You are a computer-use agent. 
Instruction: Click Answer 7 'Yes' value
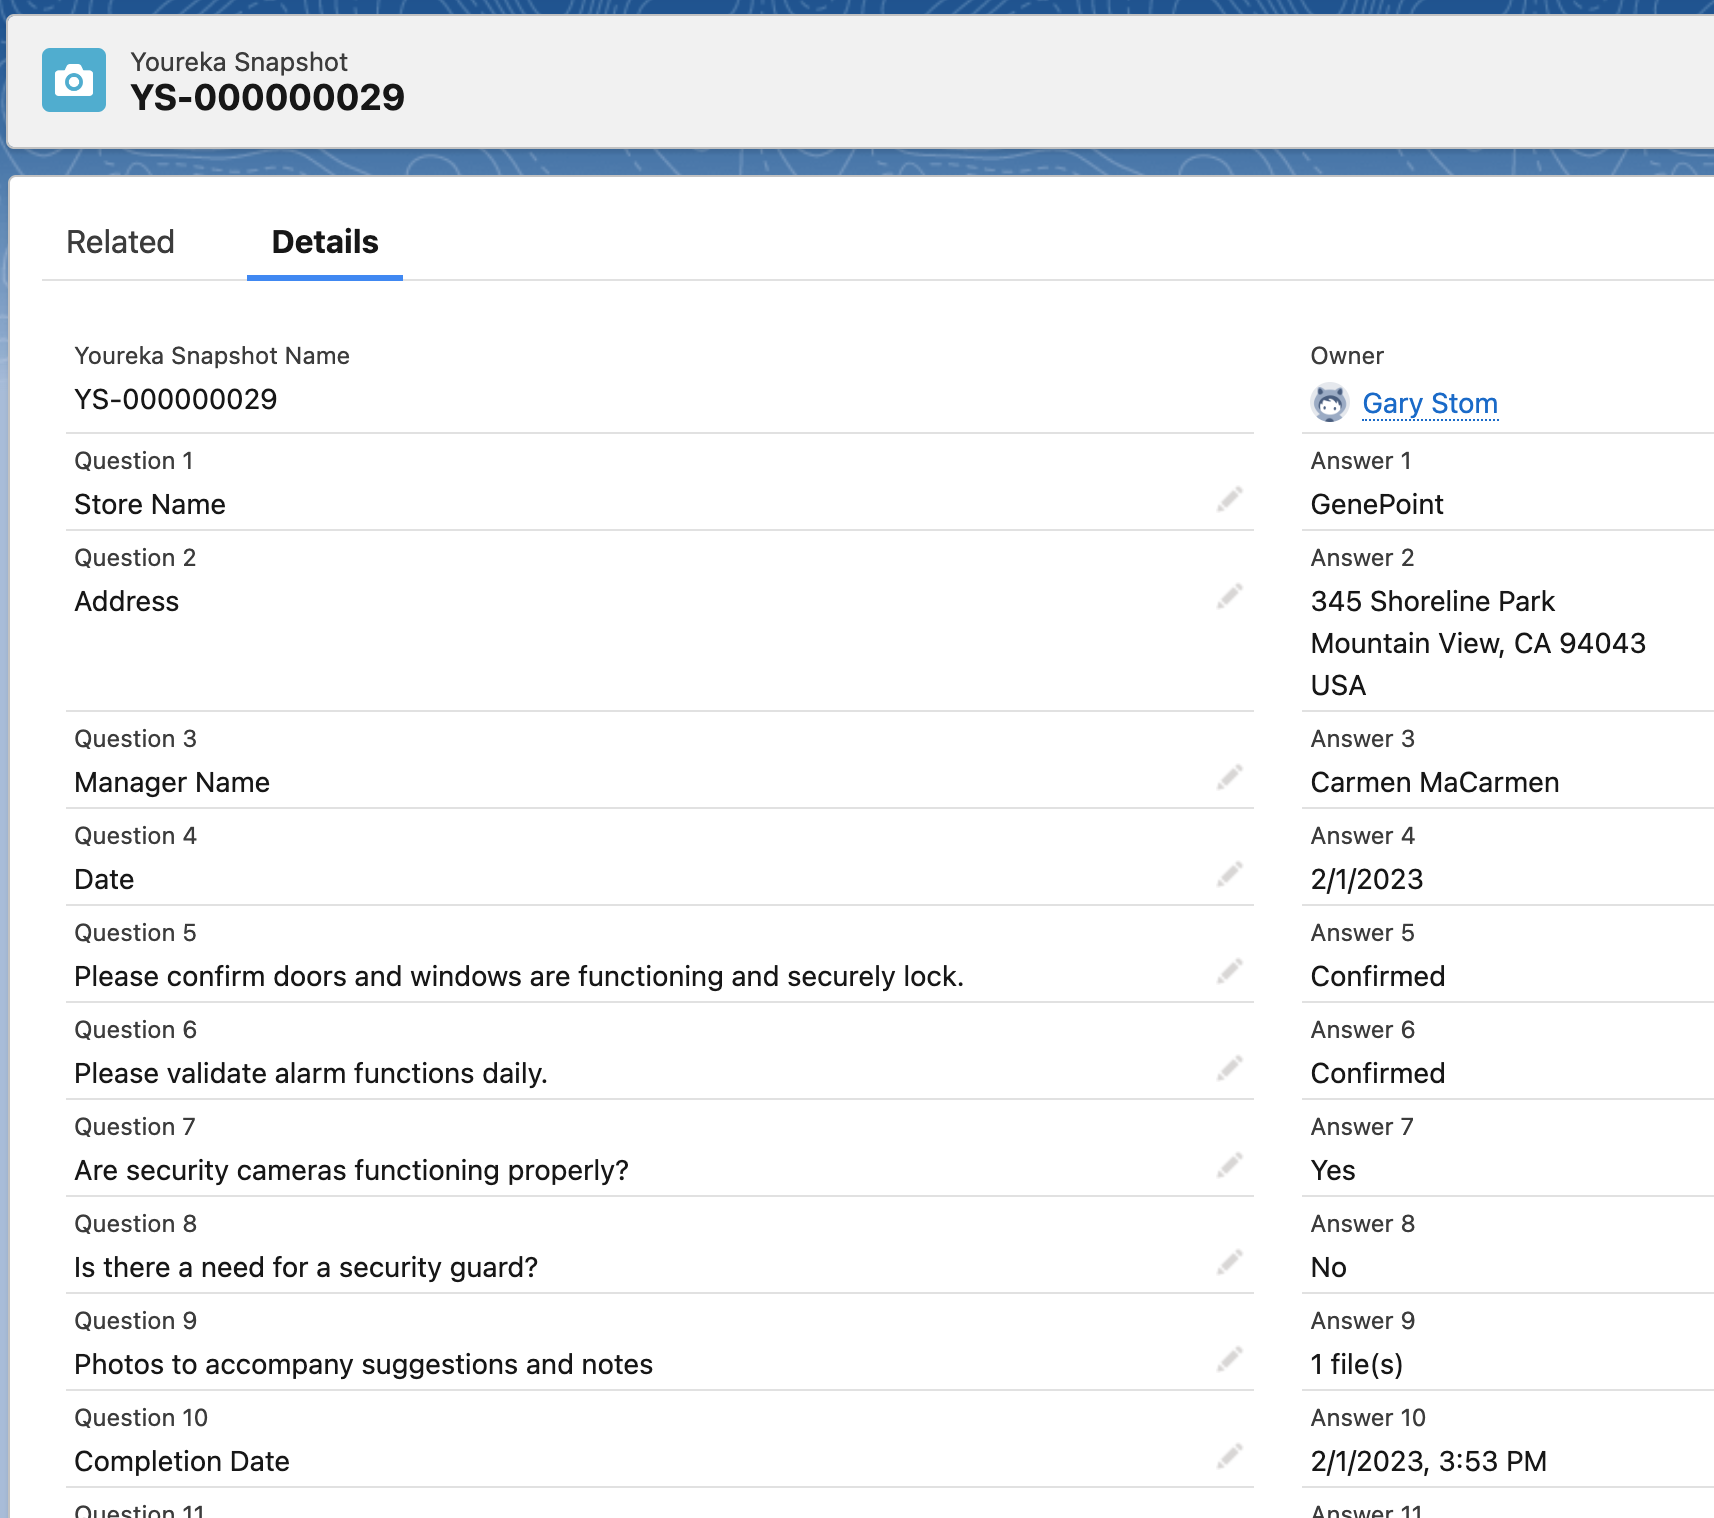tap(1333, 1171)
